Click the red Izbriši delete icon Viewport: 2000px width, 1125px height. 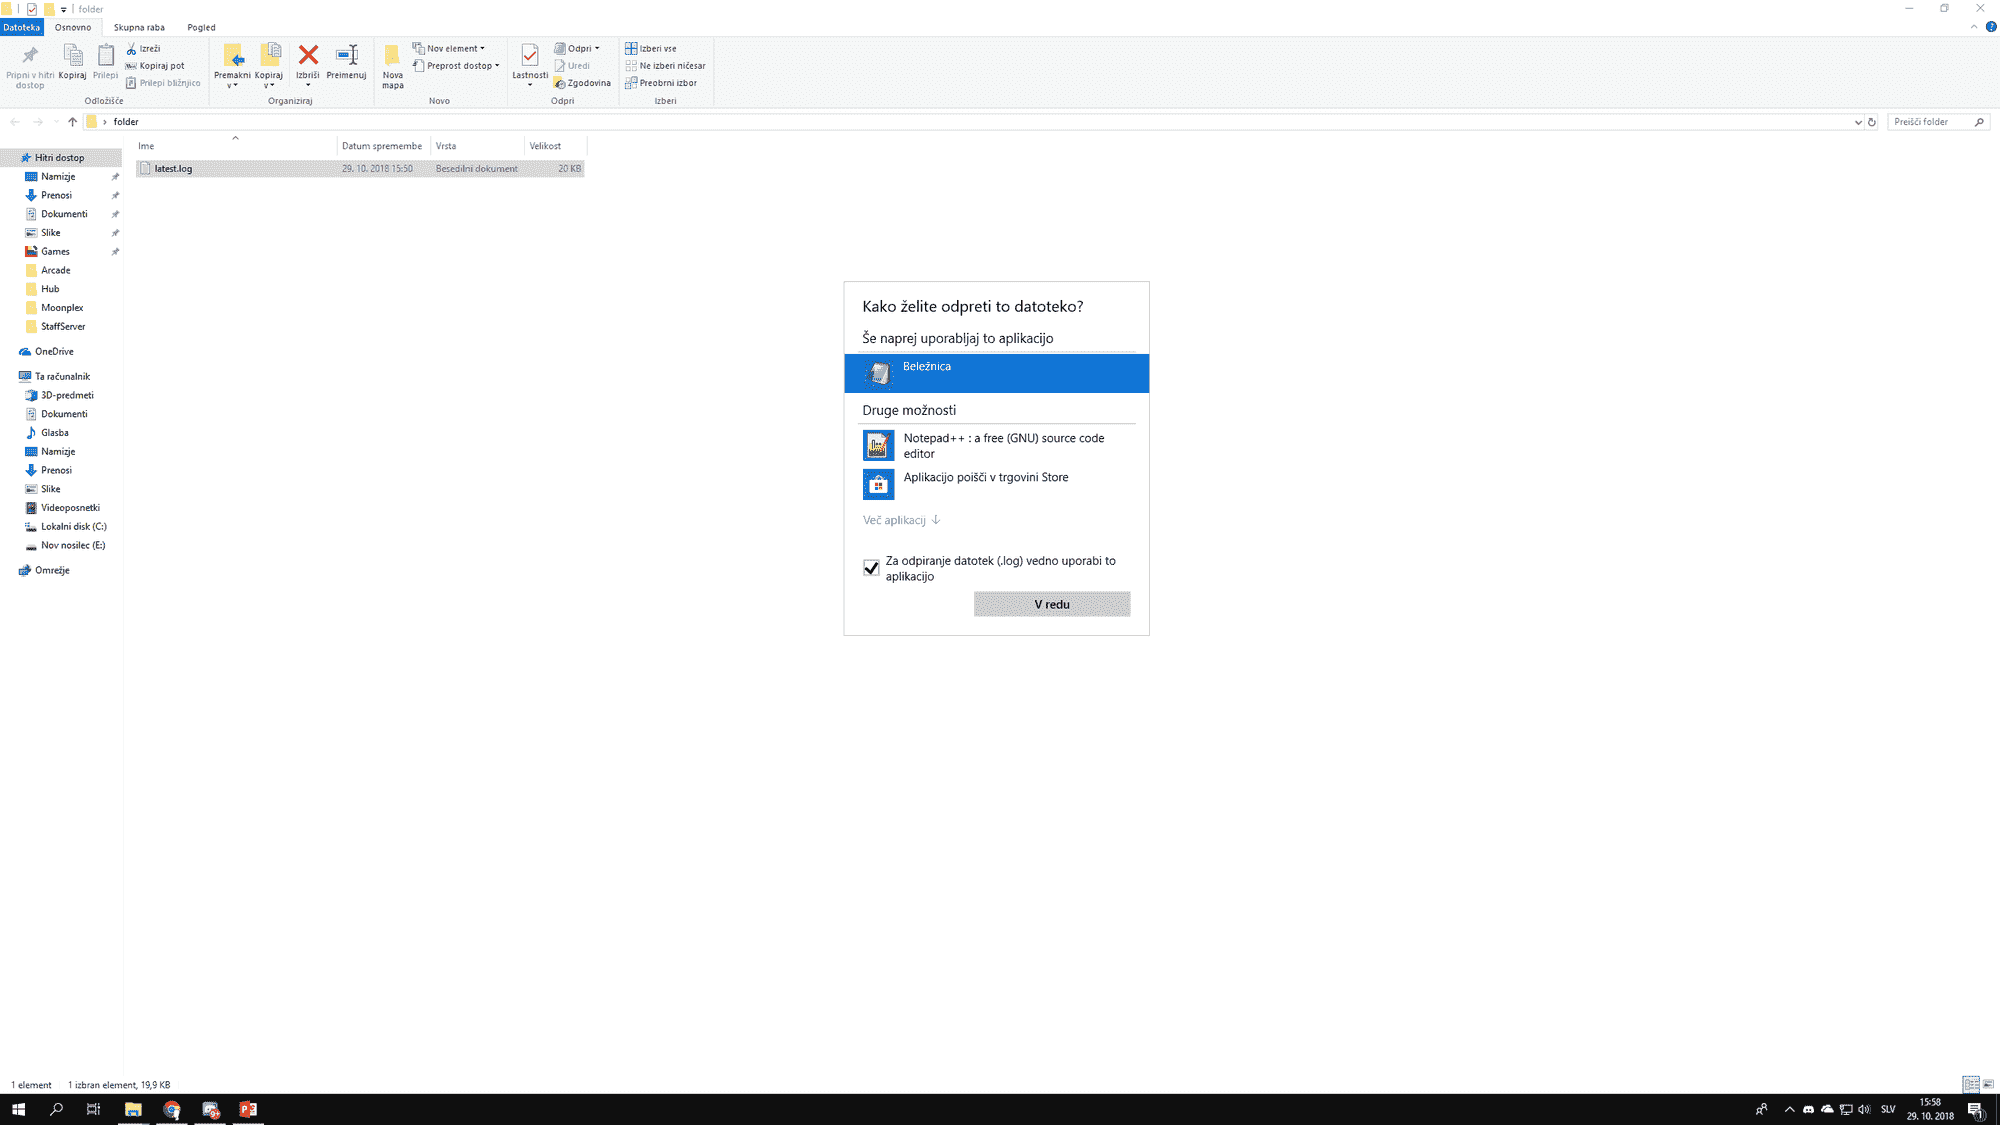tap(308, 55)
